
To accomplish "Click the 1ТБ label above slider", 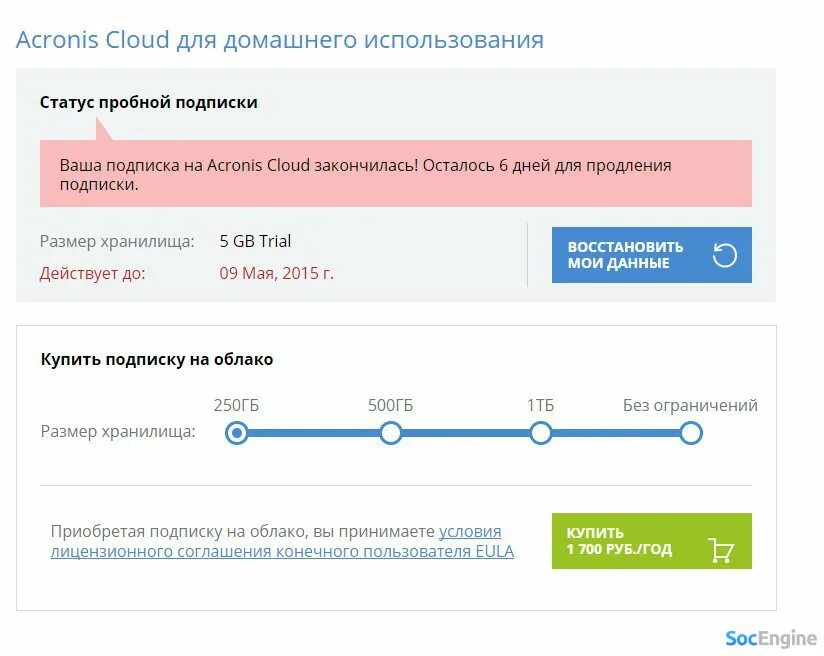I will (x=540, y=405).
